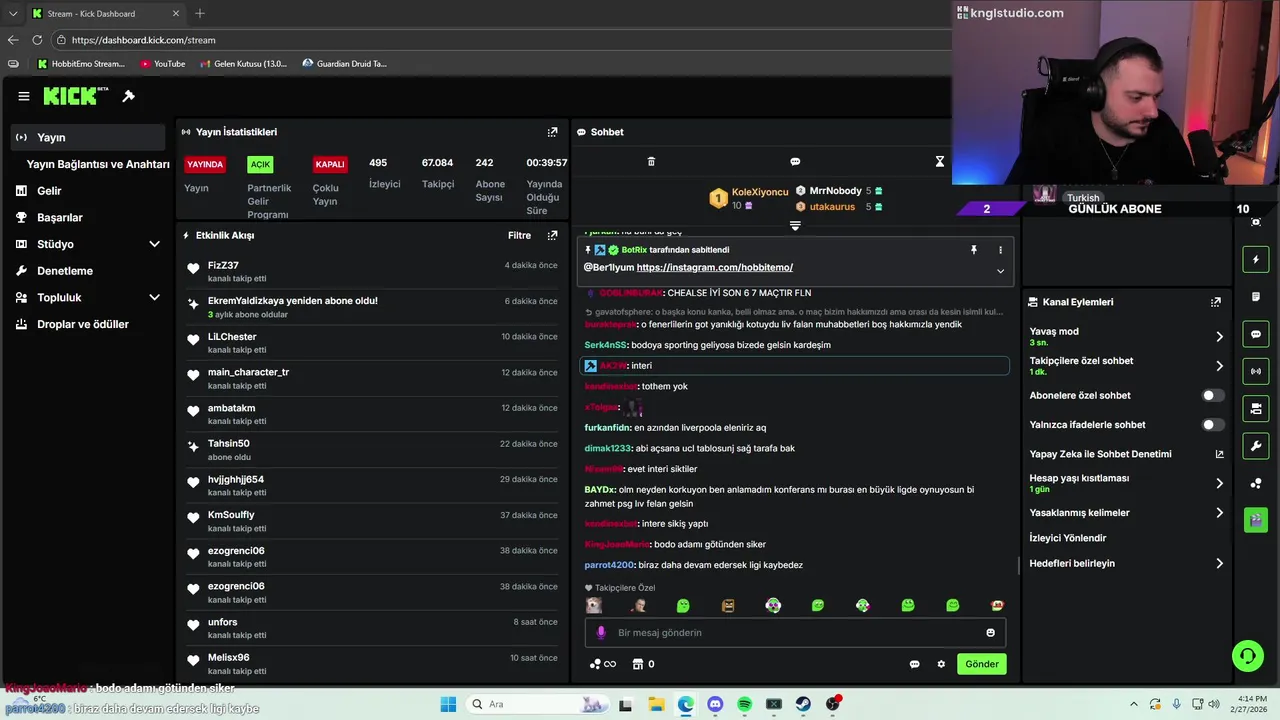This screenshot has height=720, width=1280.
Task: Open the instagram.com/hobbitemo link in pinned message
Action: pyautogui.click(x=715, y=267)
